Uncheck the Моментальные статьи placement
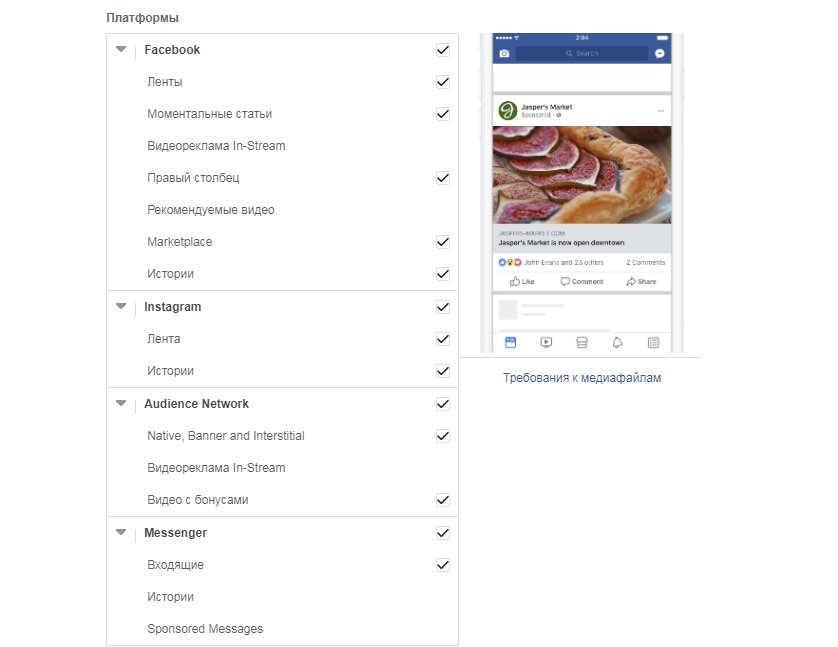838x647 pixels. 443,114
